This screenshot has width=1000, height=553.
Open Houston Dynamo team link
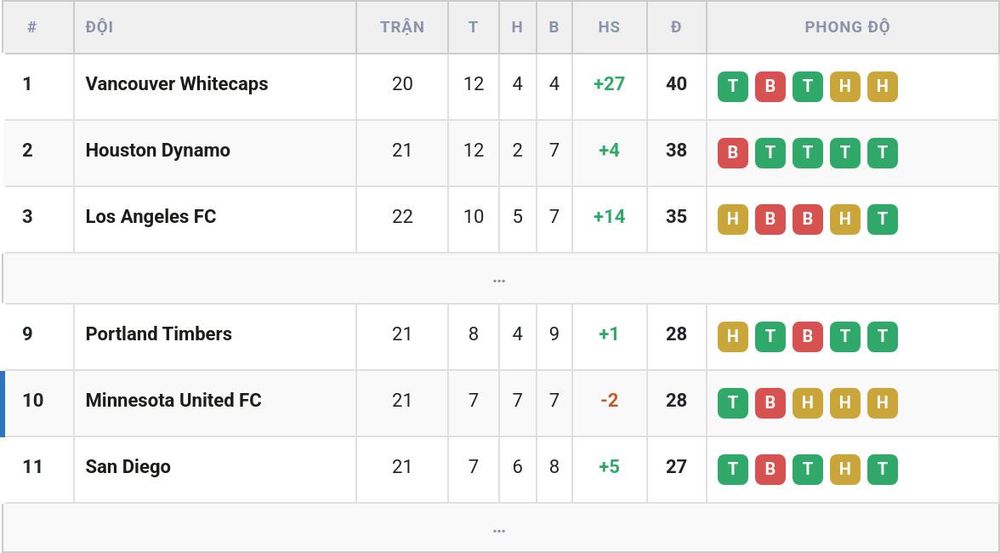click(x=158, y=151)
